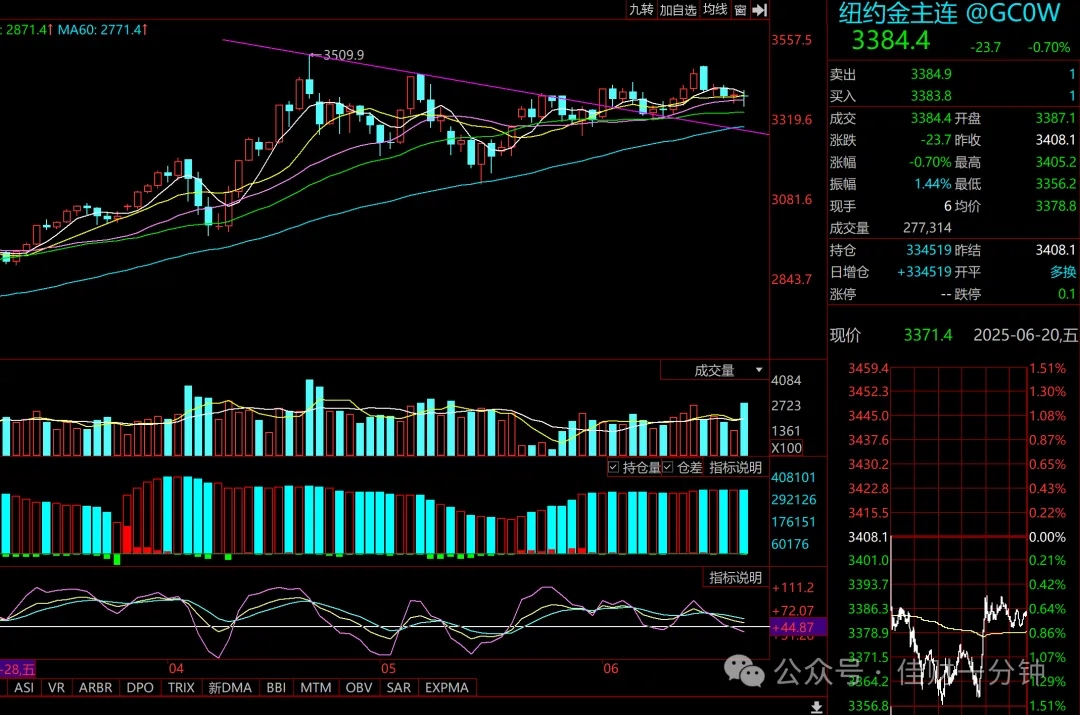Select the EXPMA indicator tab
Image resolution: width=1080 pixels, height=715 pixels.
point(446,687)
